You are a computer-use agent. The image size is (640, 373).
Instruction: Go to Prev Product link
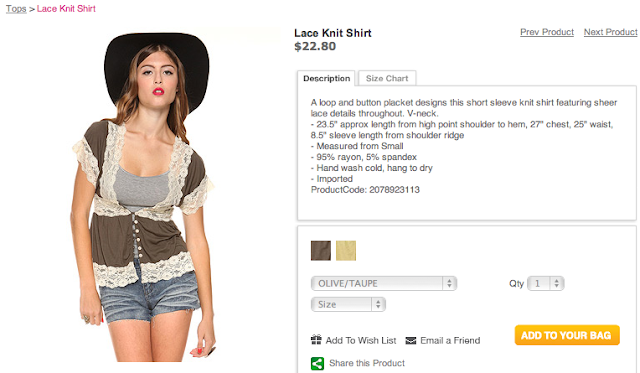(x=547, y=32)
